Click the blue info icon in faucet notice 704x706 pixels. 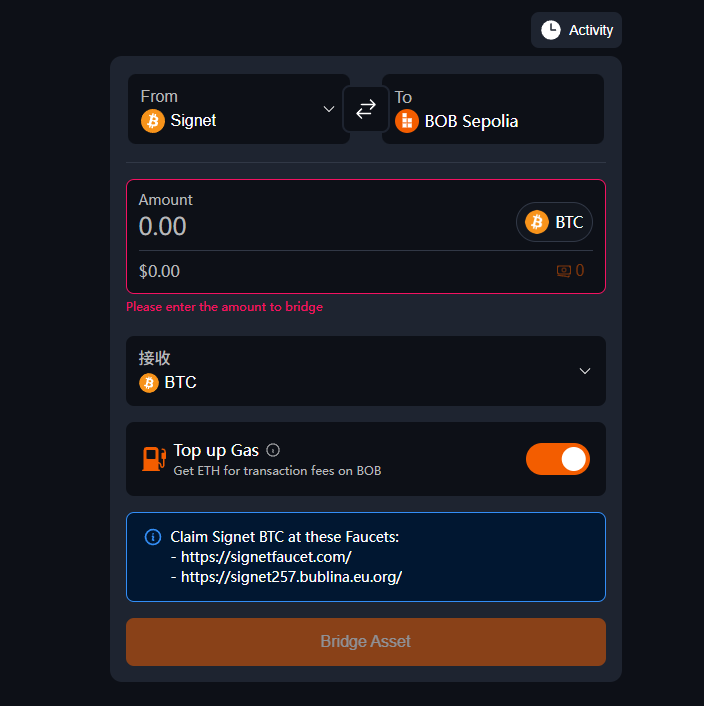pos(153,537)
